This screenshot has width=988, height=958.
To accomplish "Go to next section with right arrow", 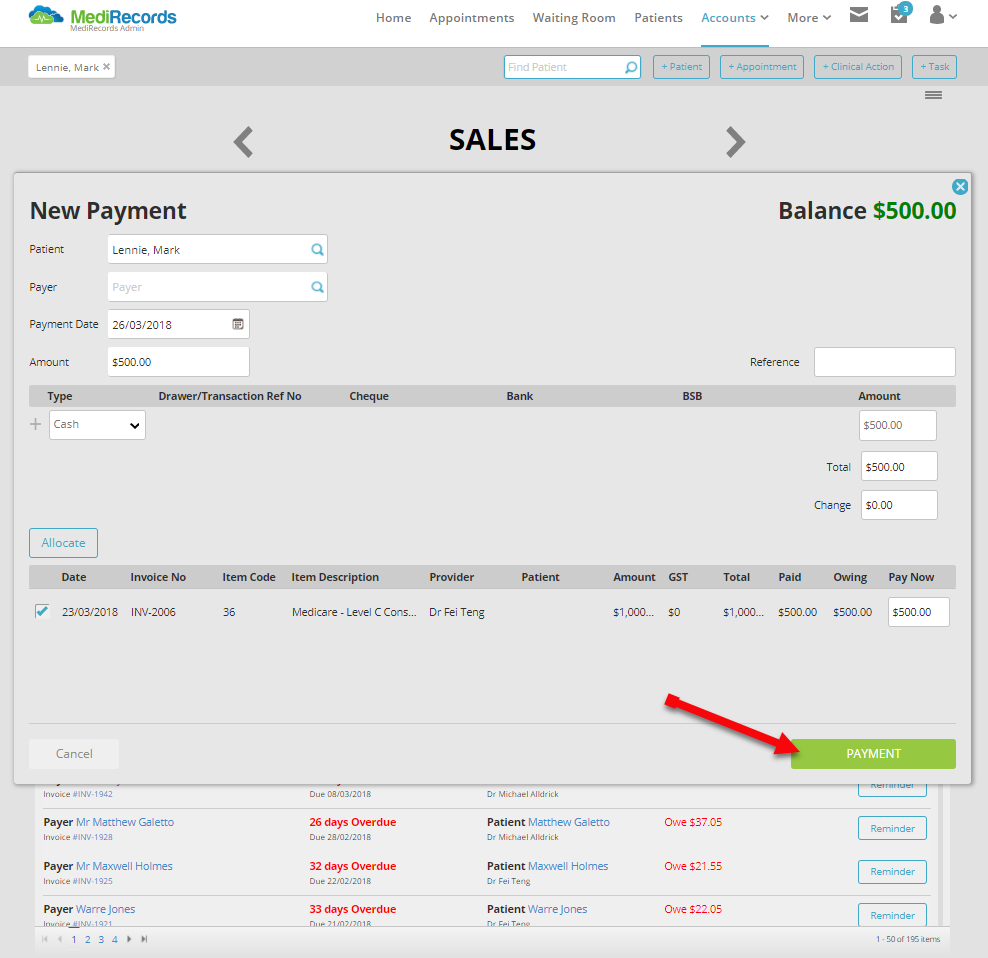I will 735,142.
